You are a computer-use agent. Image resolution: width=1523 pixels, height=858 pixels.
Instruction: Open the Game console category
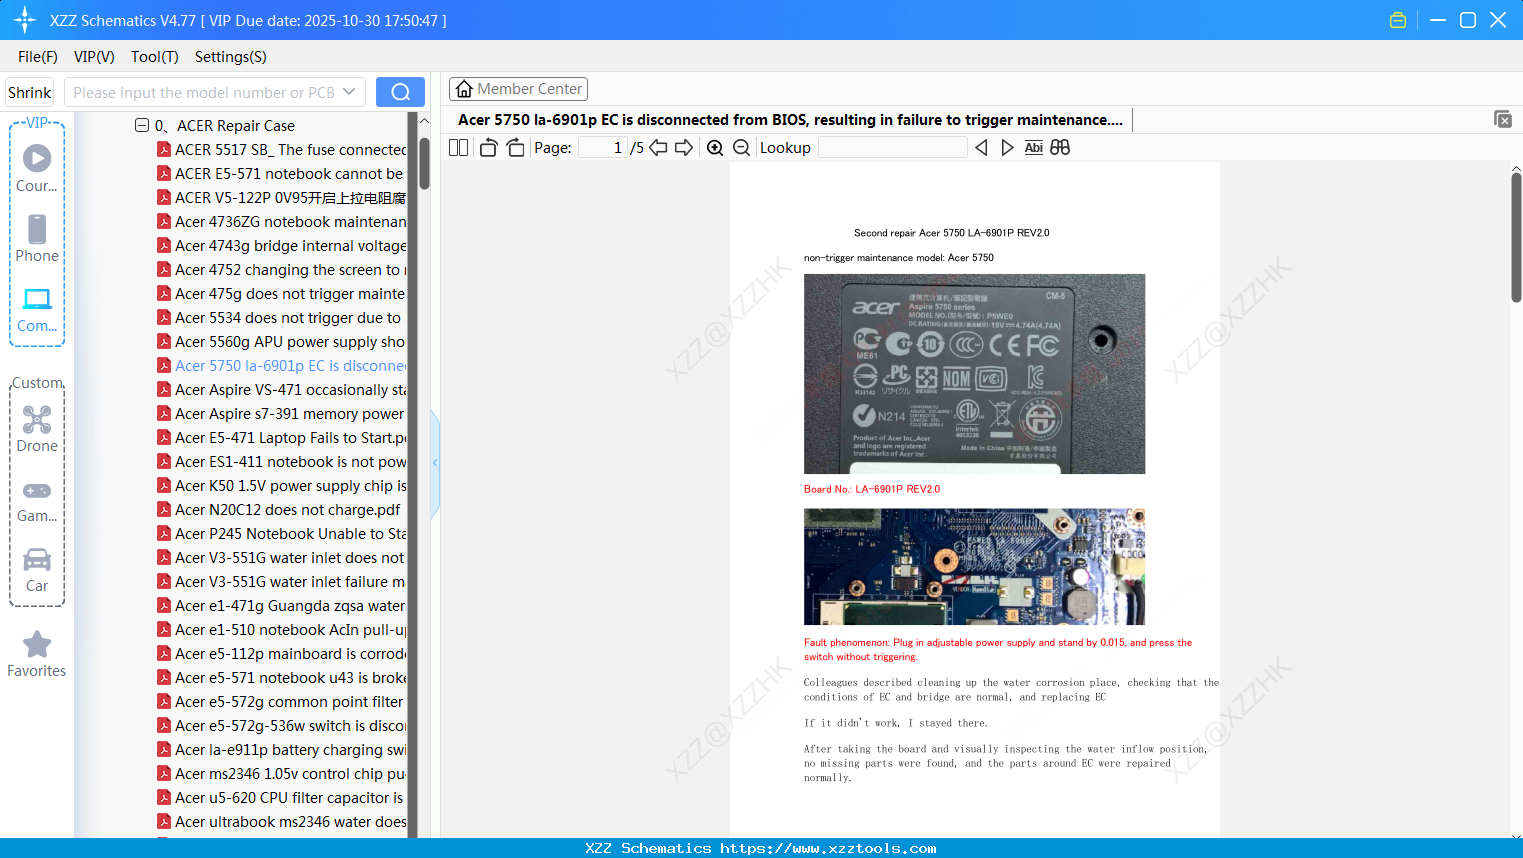37,501
